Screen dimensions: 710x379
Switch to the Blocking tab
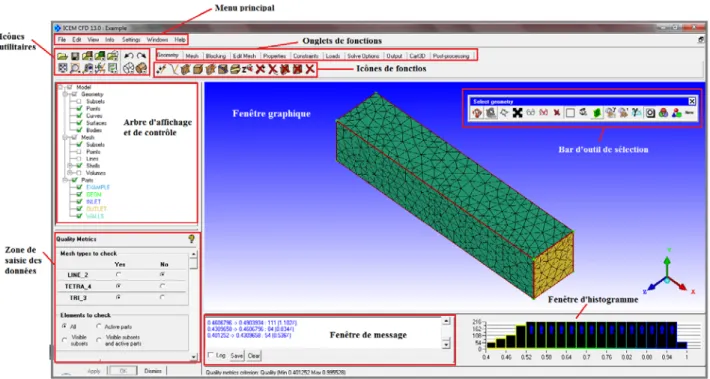coord(216,56)
